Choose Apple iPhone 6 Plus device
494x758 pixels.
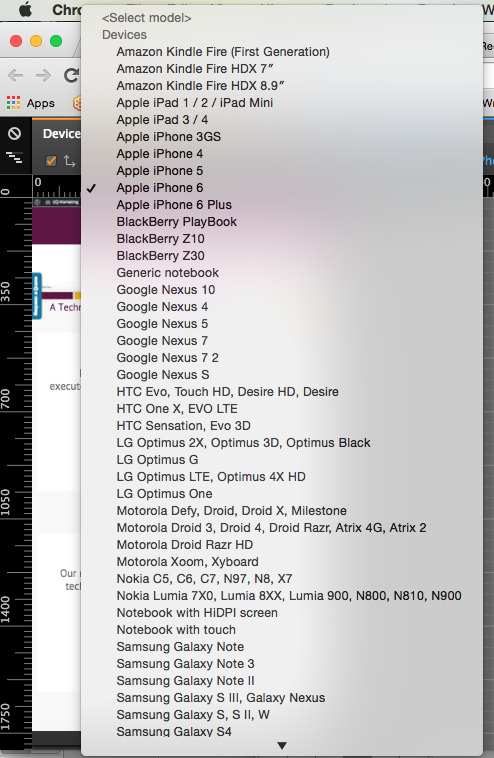coord(282,204)
